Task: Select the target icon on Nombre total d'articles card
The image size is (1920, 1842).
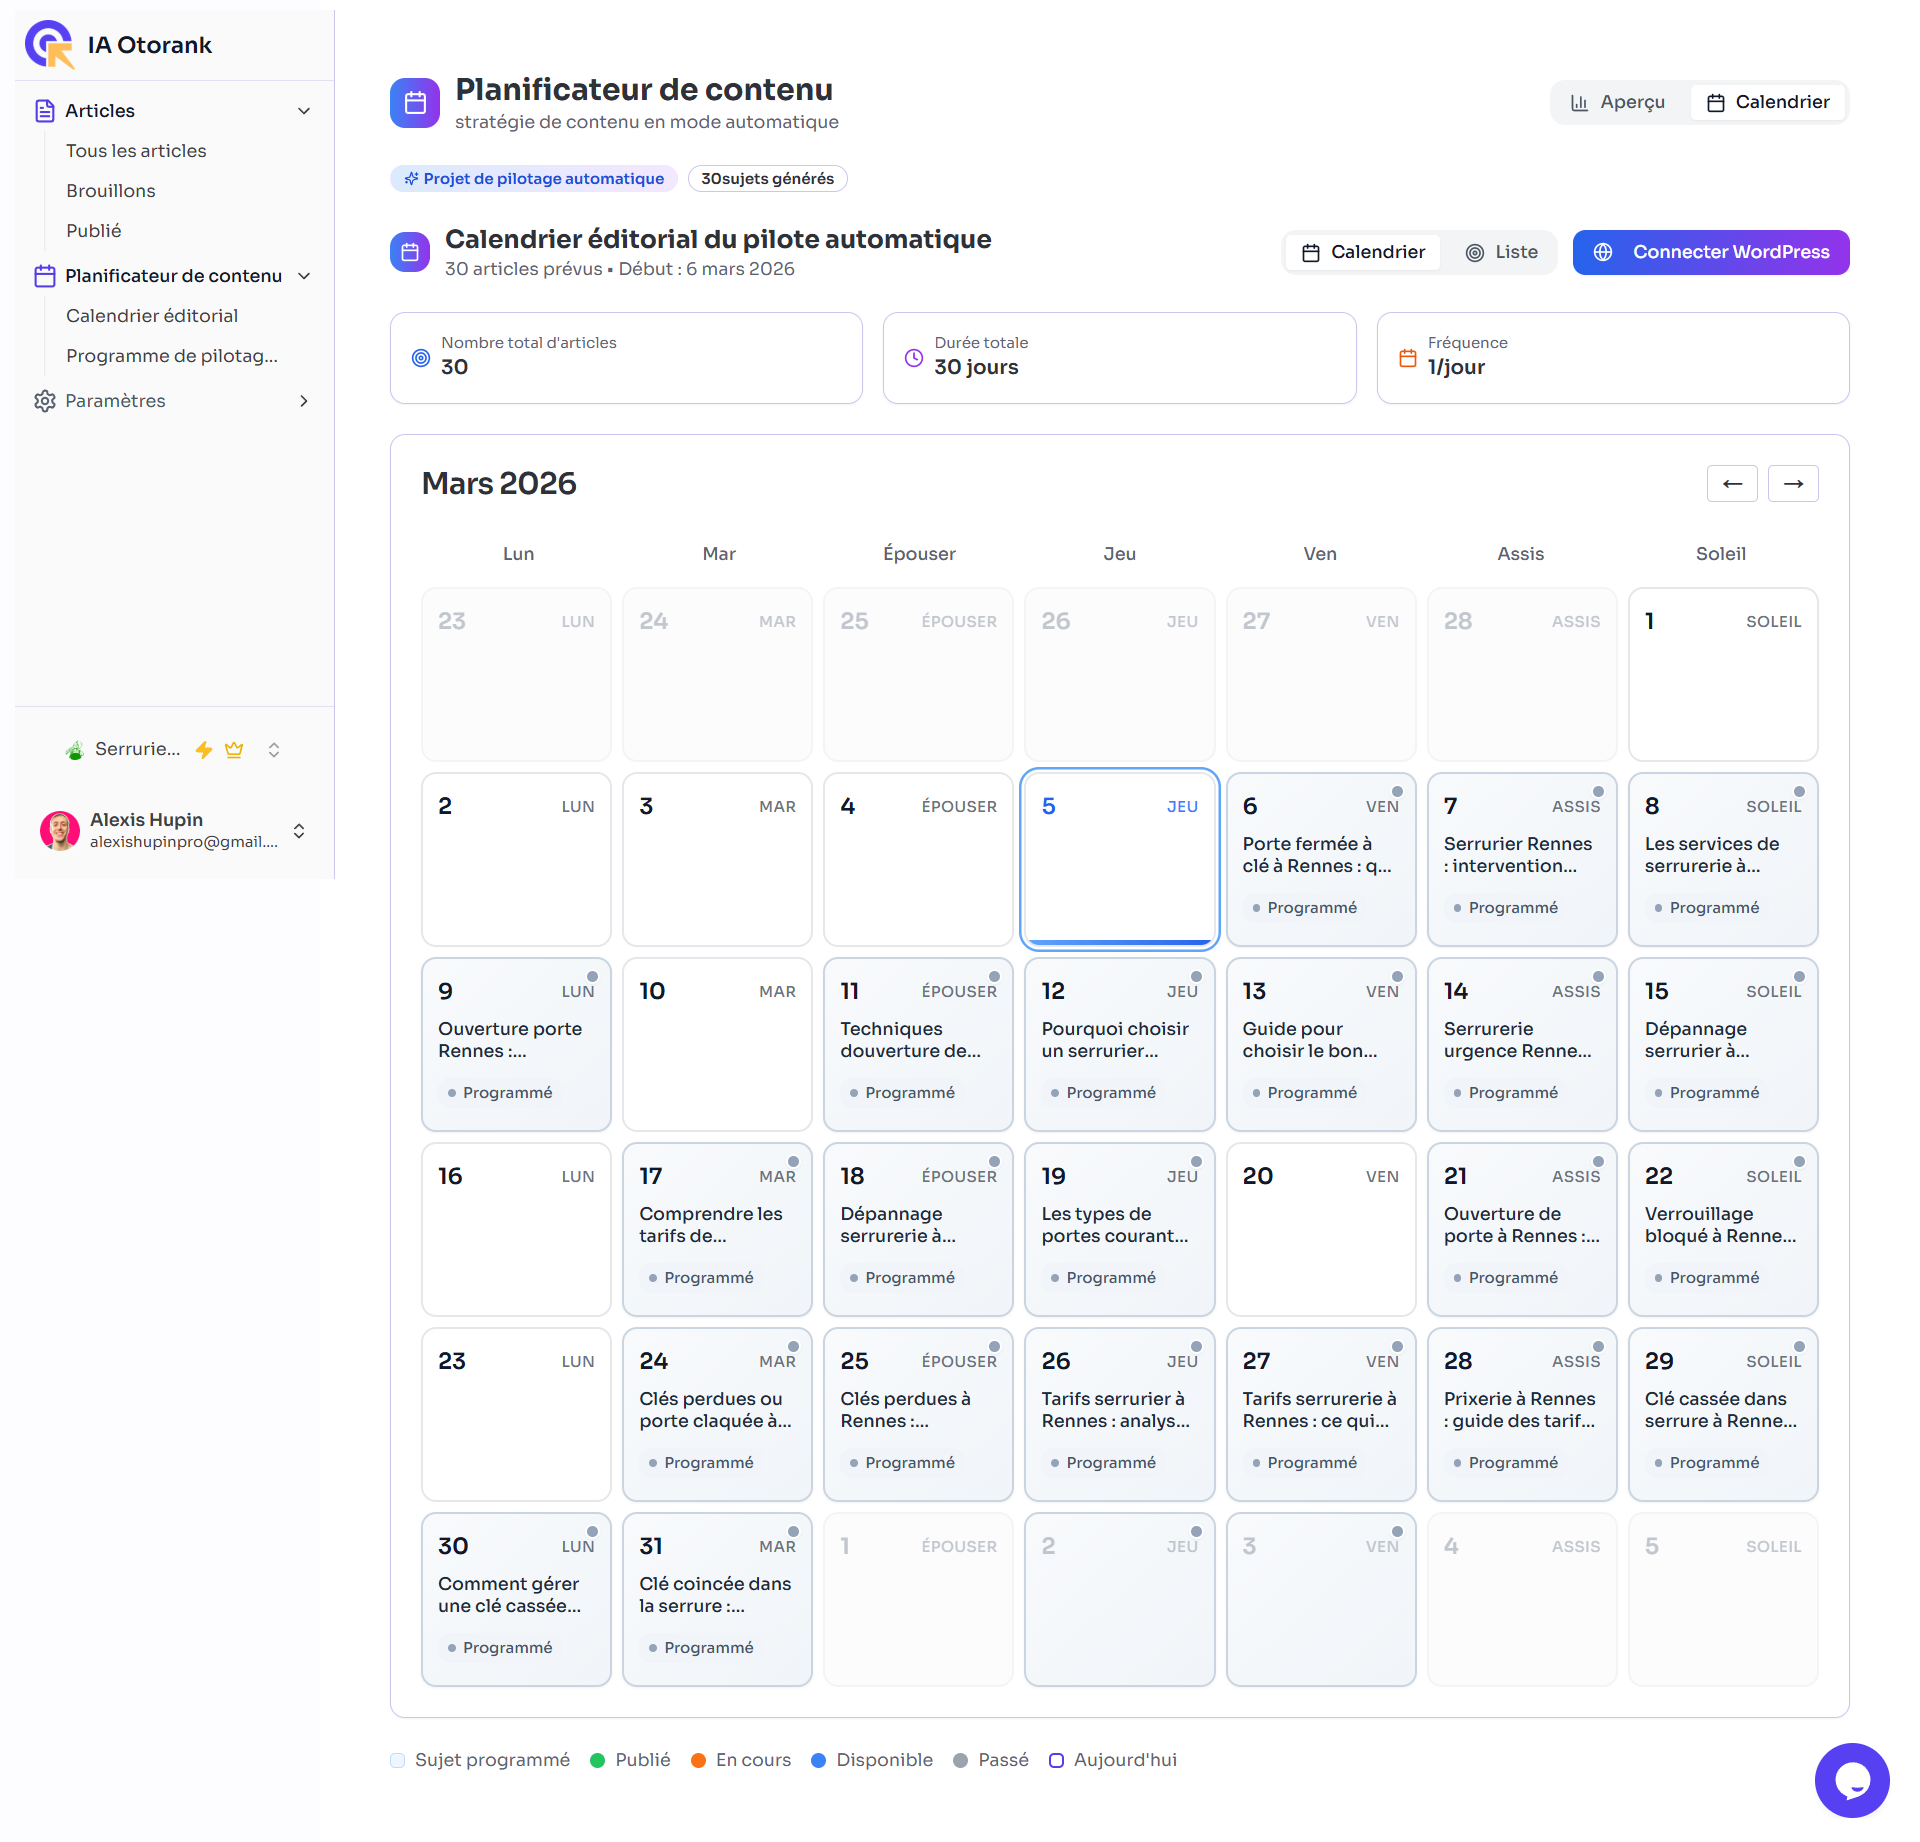Action: click(421, 357)
